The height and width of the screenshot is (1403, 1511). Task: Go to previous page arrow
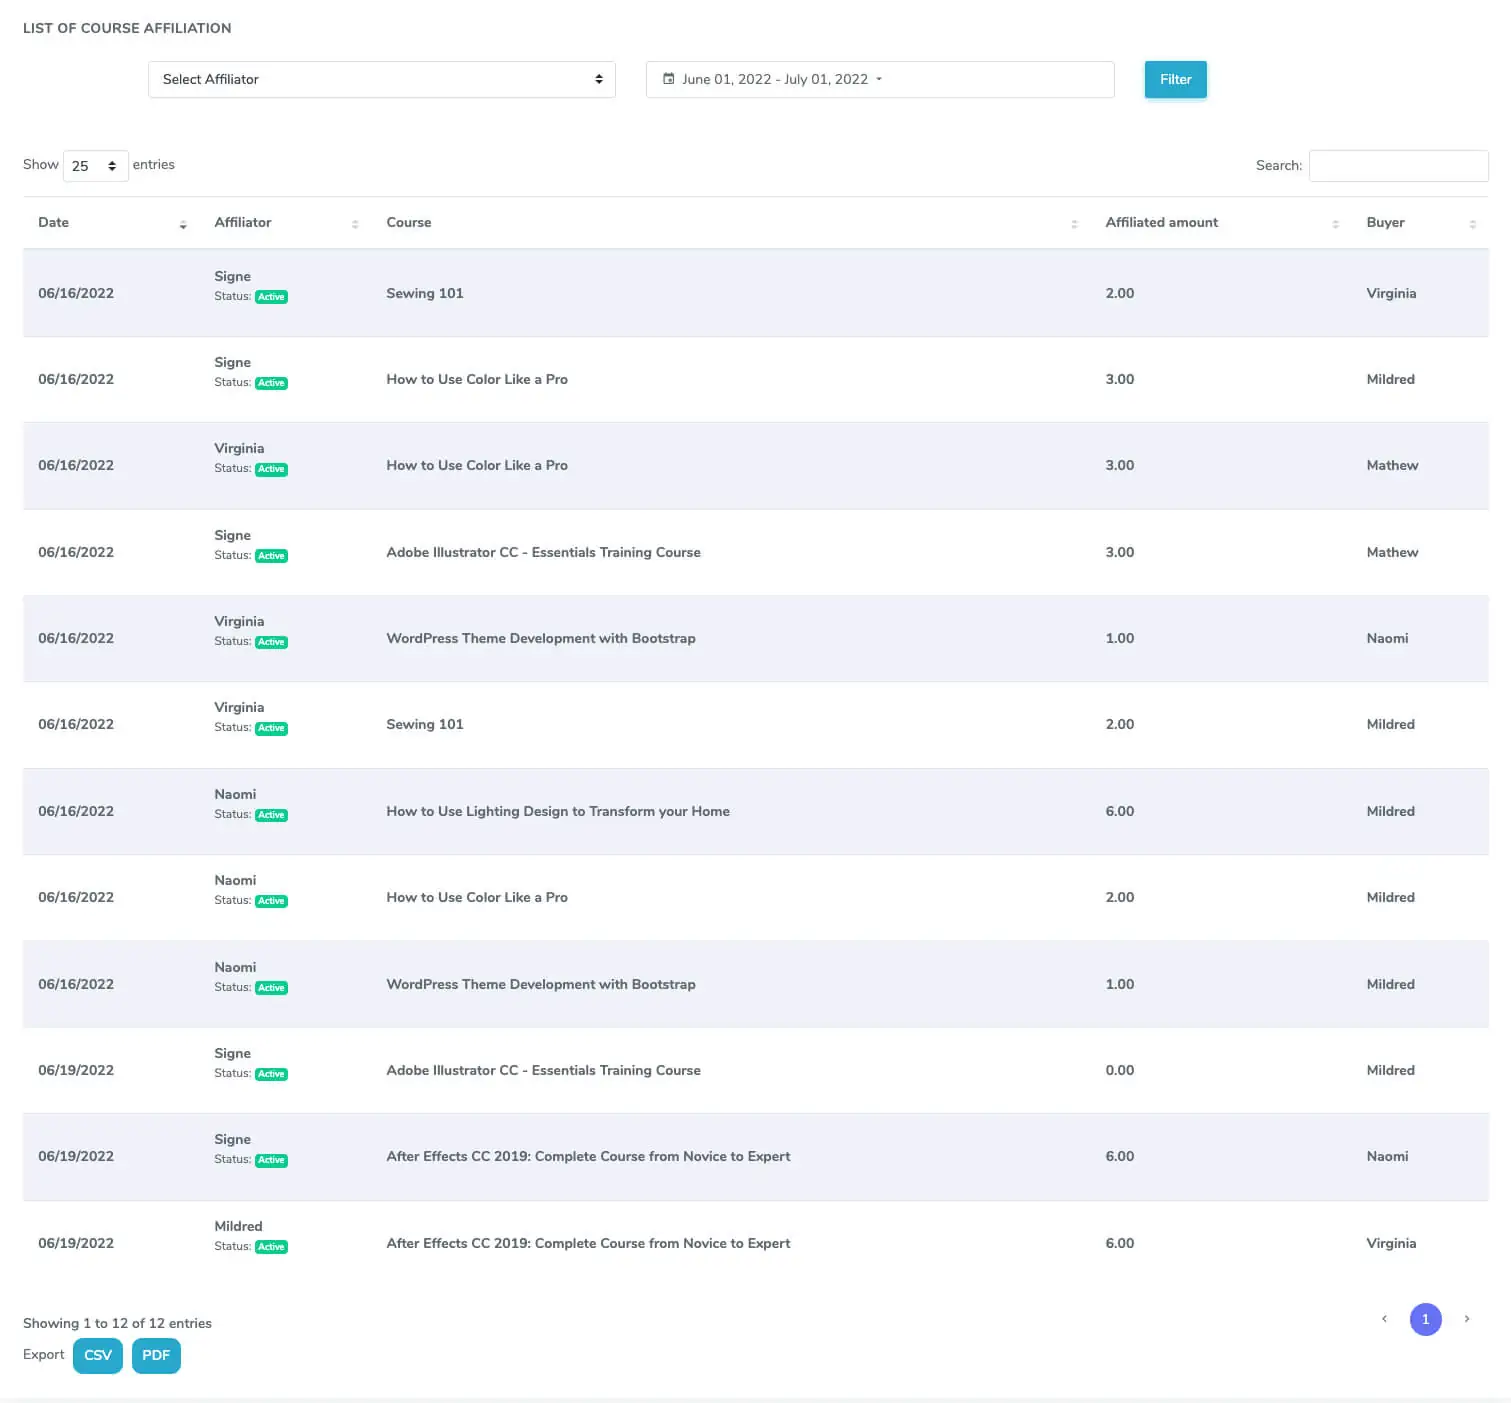pos(1384,1319)
